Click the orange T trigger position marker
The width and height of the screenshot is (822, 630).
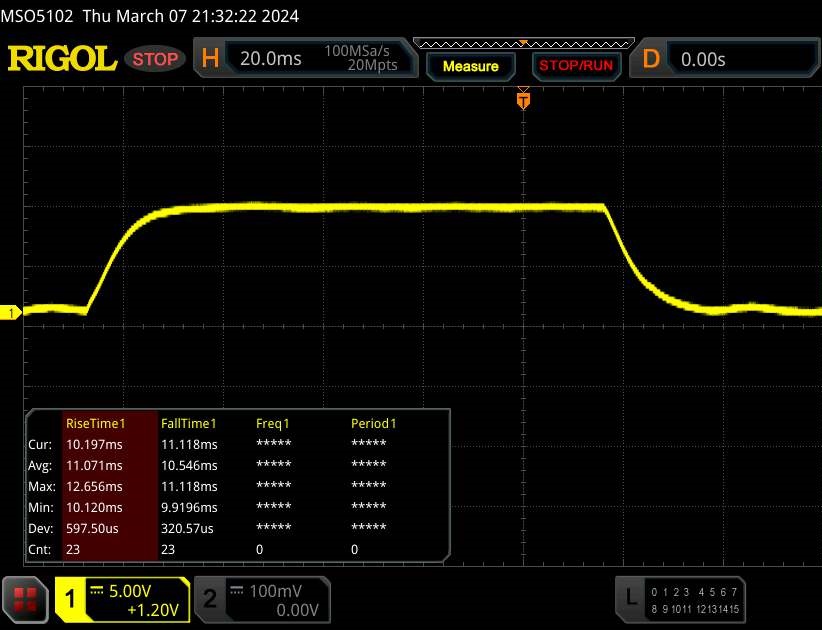click(x=523, y=100)
